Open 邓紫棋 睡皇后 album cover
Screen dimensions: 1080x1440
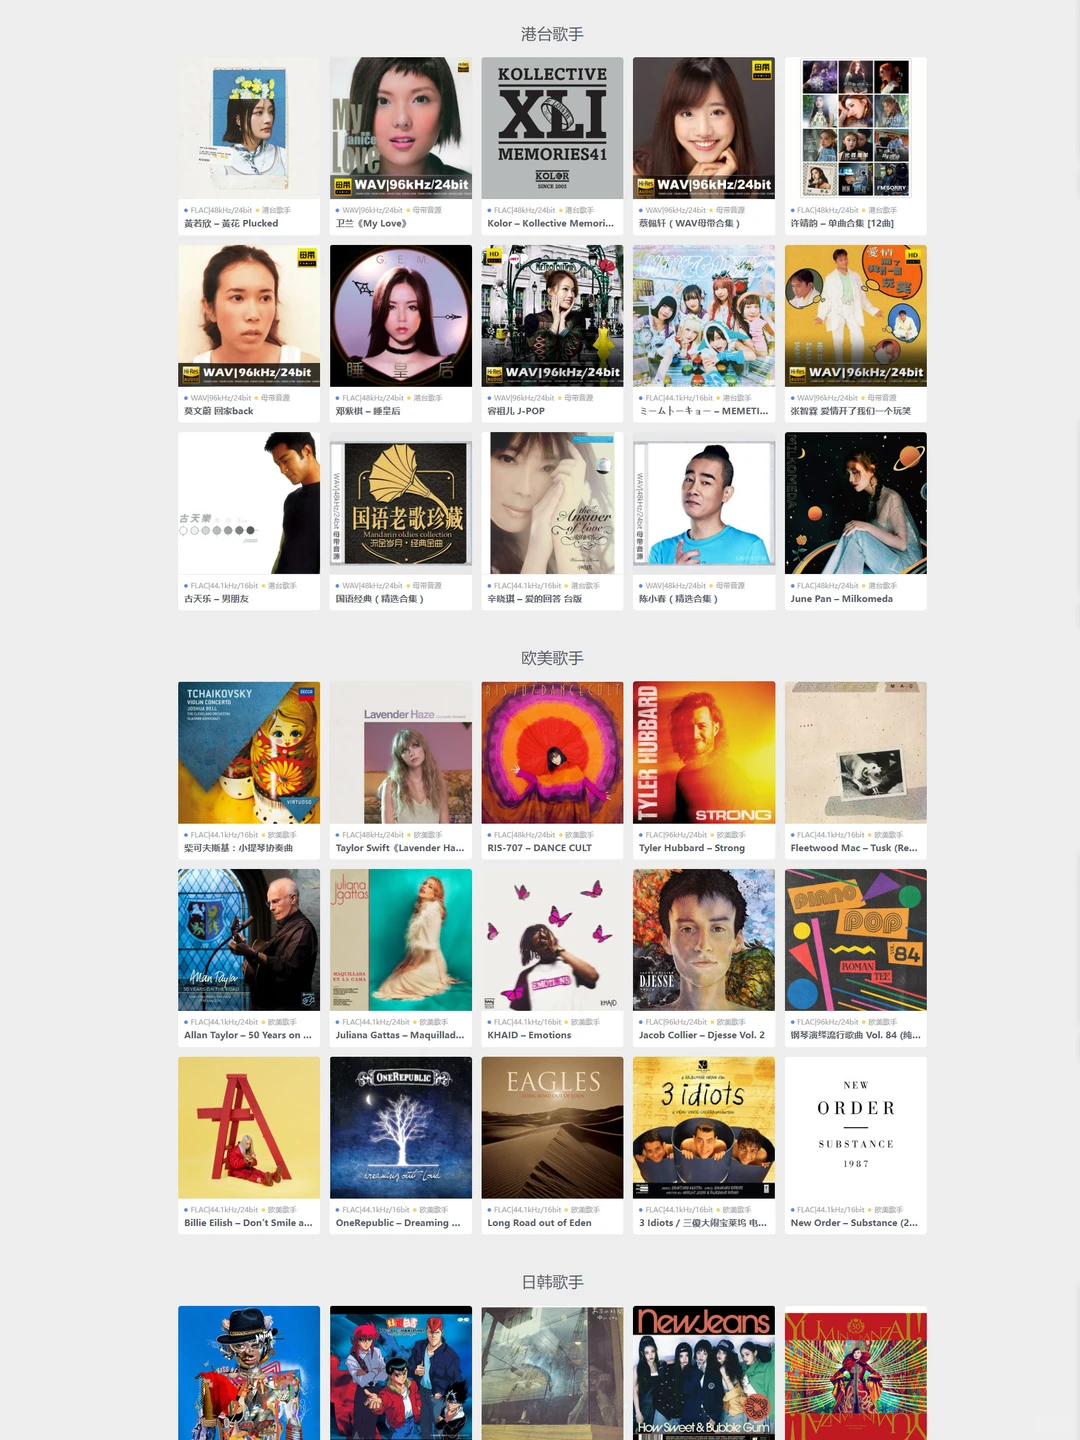pyautogui.click(x=401, y=316)
